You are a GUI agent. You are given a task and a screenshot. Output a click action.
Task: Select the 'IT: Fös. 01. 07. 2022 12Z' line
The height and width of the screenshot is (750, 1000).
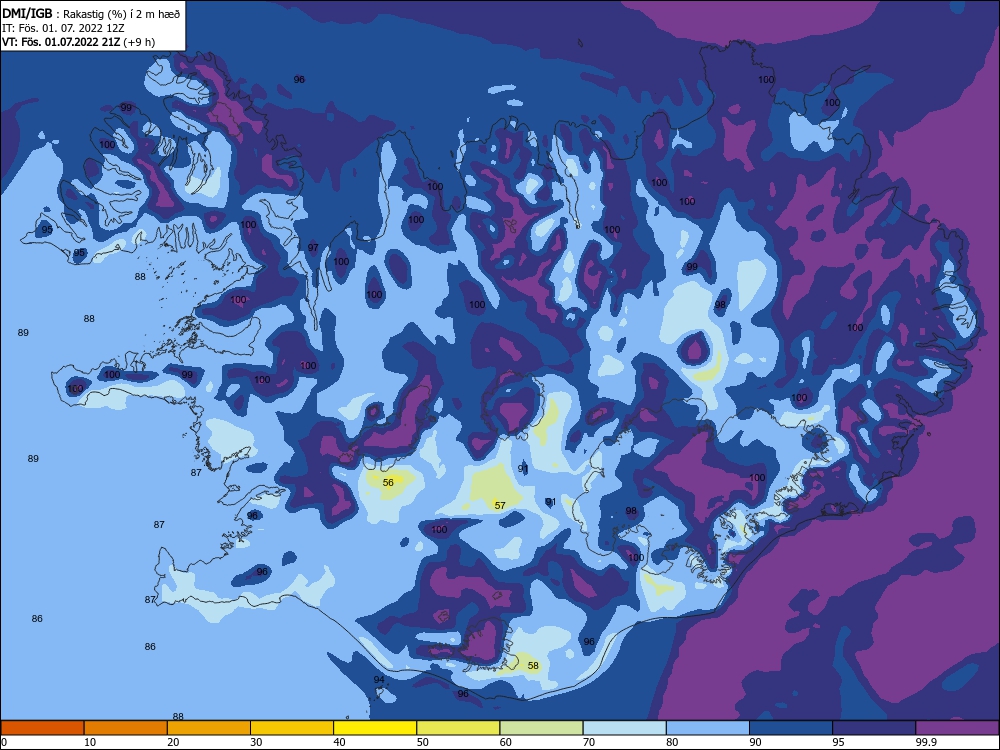pyautogui.click(x=63, y=28)
